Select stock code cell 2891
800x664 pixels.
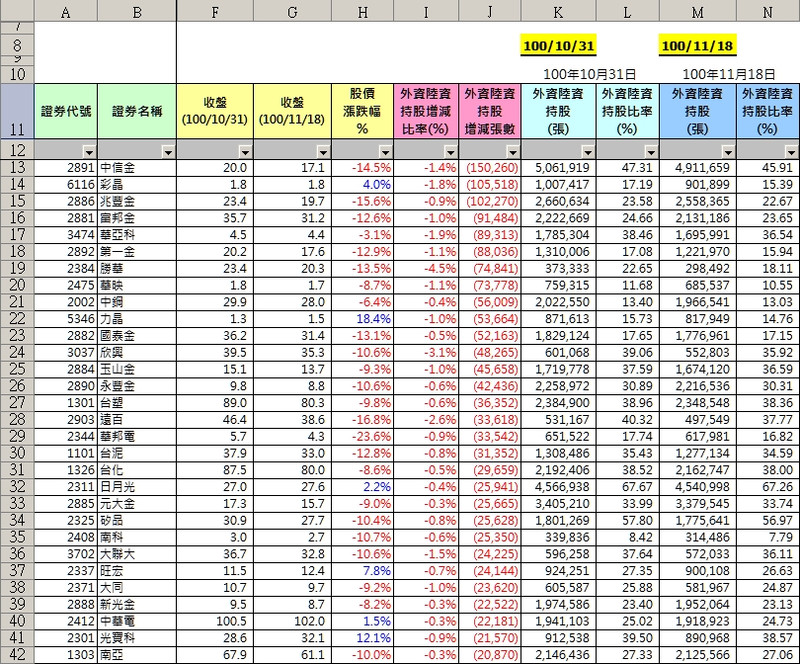pyautogui.click(x=66, y=168)
